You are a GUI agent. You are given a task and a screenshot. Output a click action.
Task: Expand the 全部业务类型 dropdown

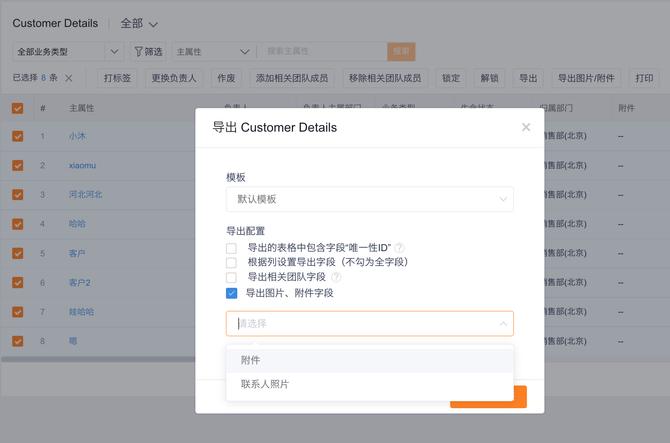68,51
